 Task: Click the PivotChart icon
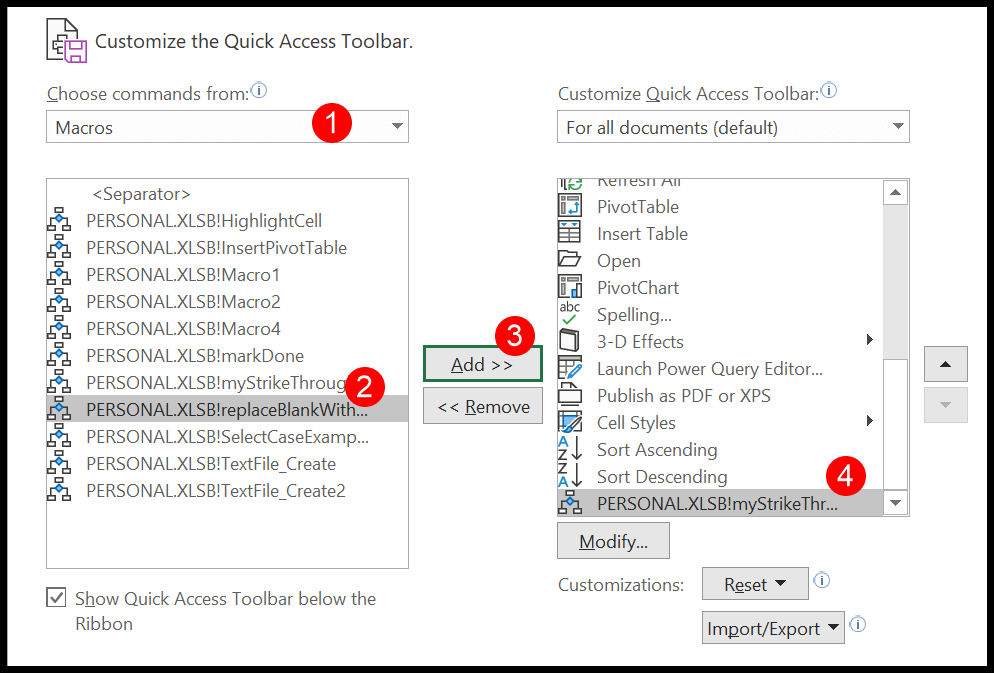[x=569, y=287]
